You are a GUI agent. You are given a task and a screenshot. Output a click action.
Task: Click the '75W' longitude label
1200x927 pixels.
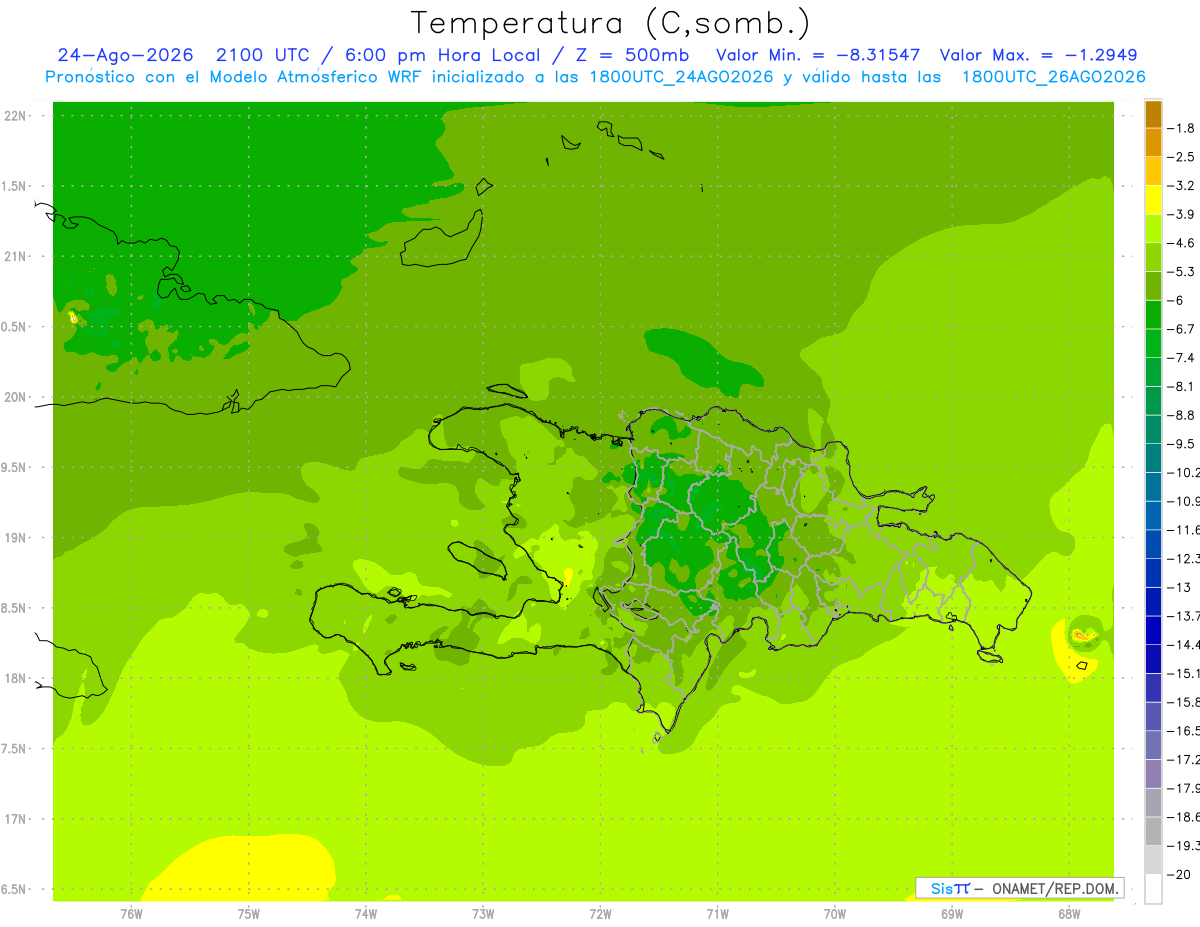[249, 913]
